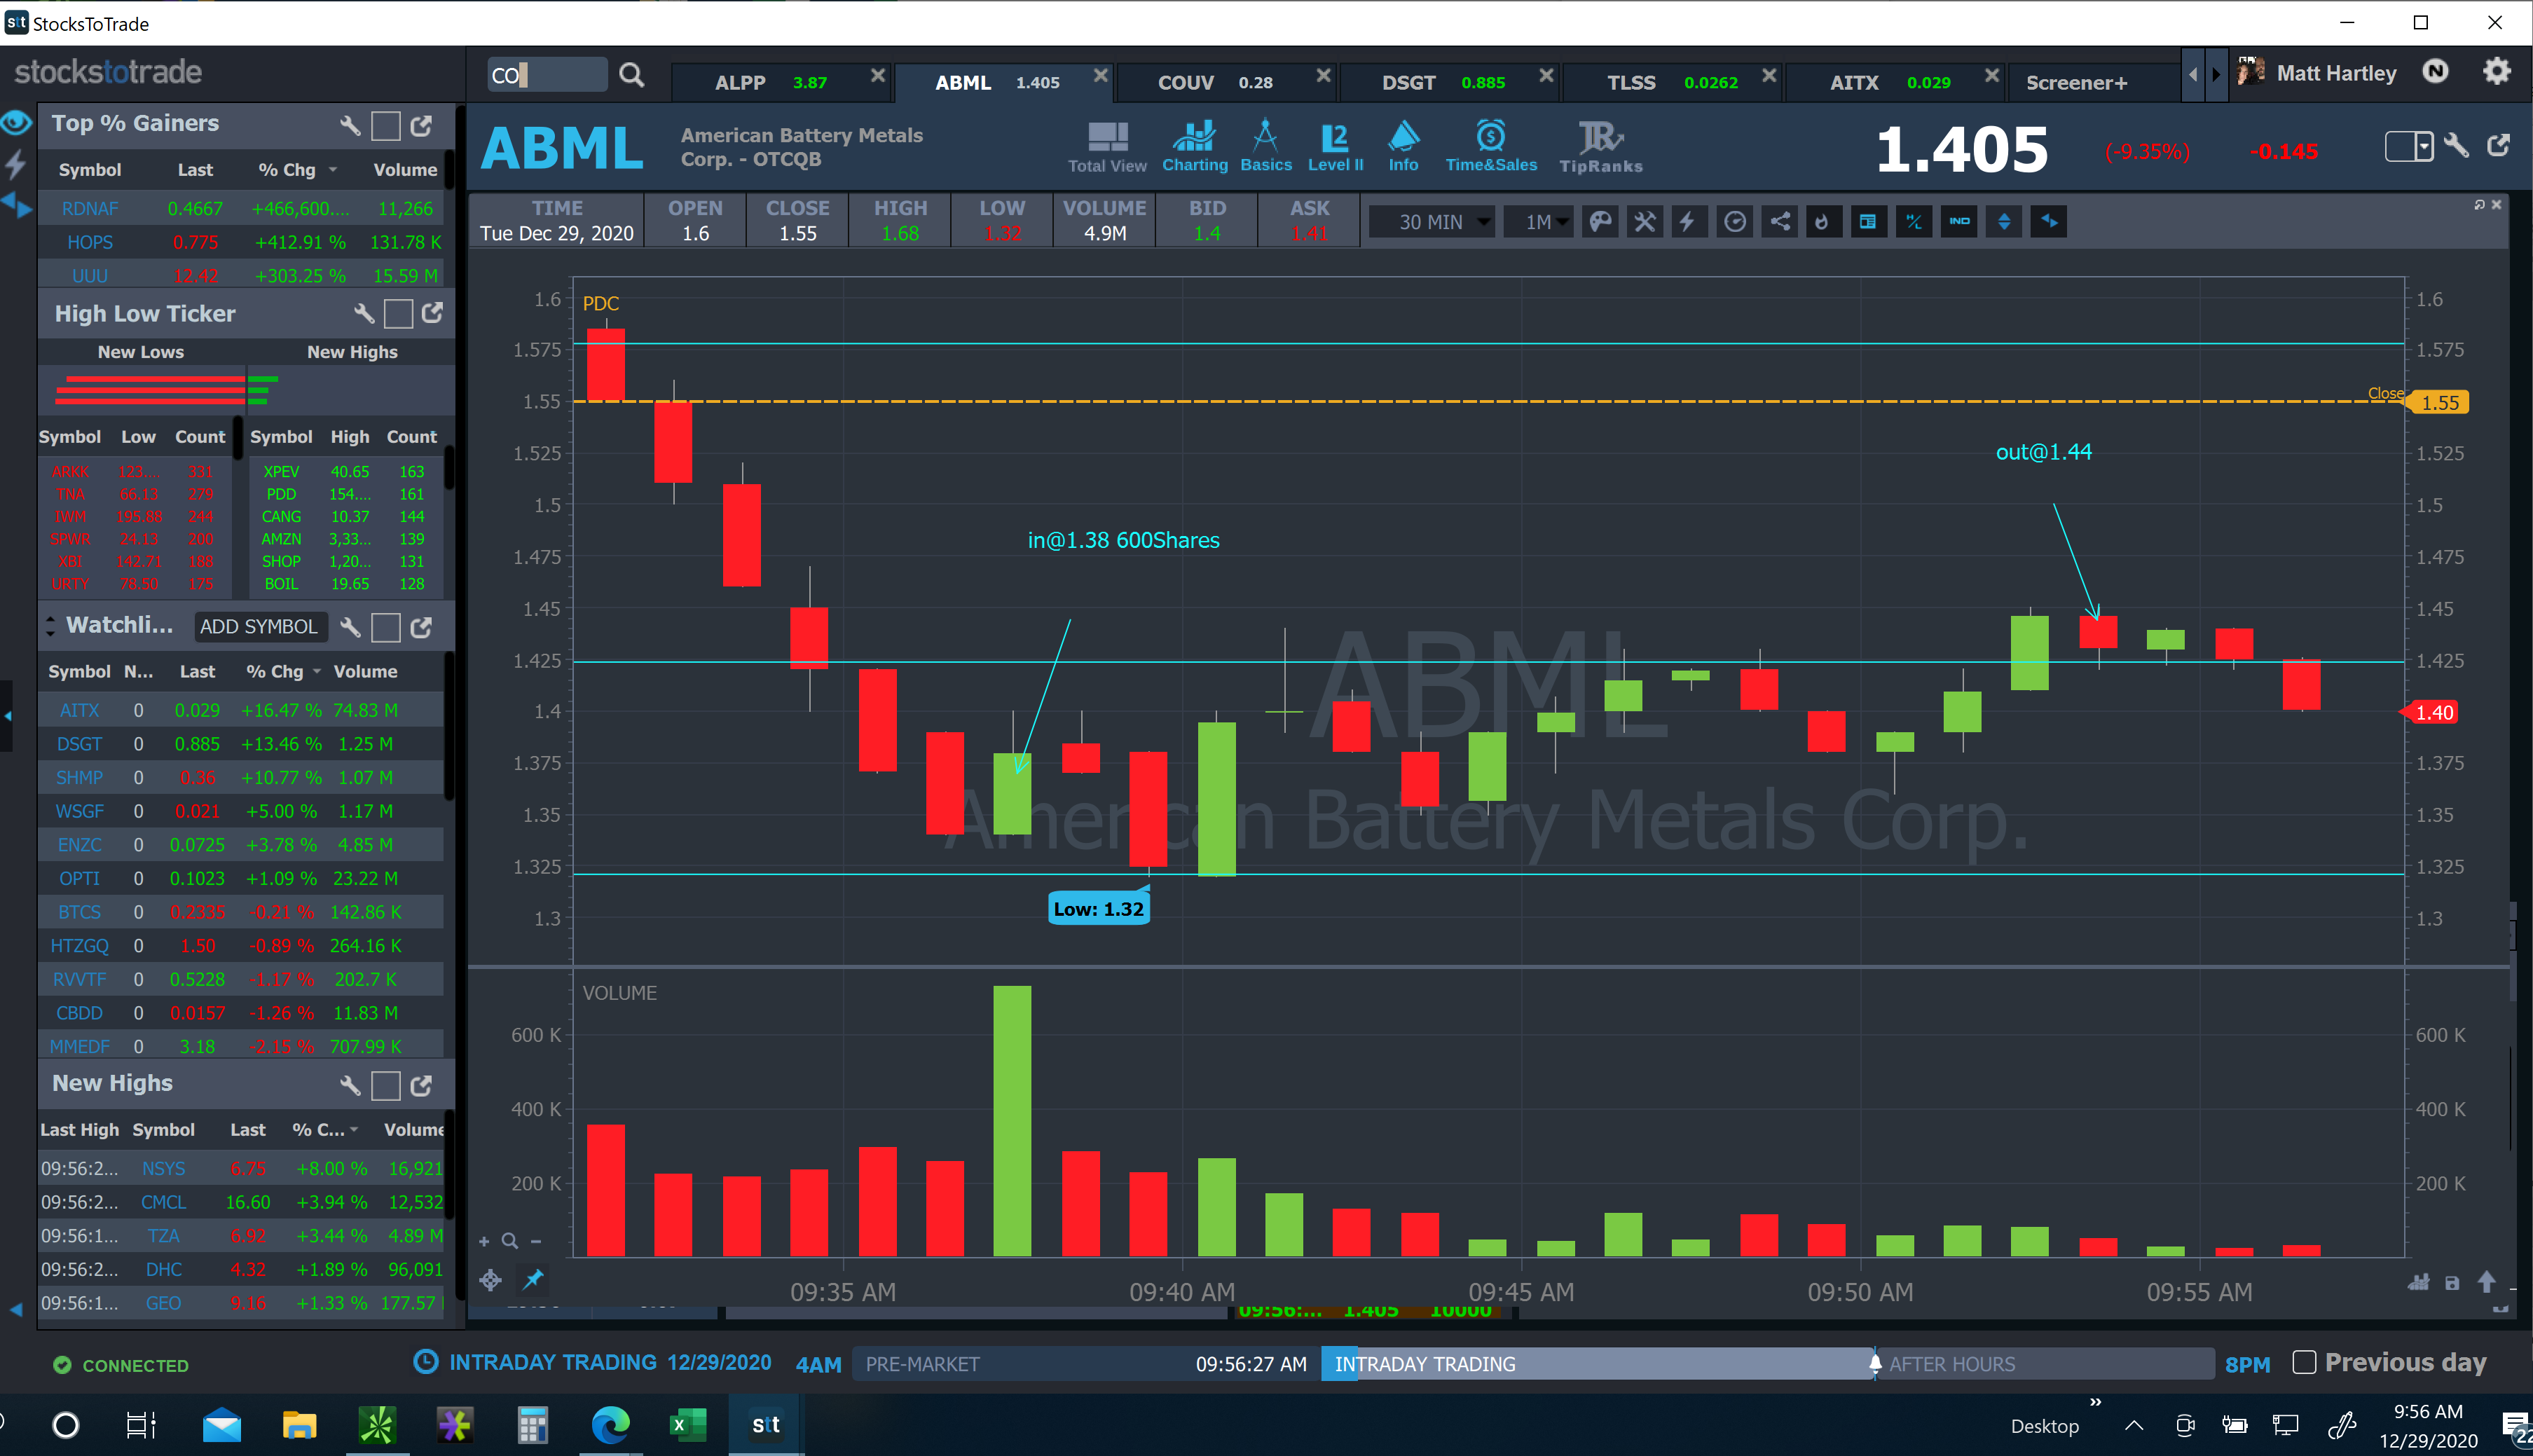Open the Info view

tap(1403, 147)
